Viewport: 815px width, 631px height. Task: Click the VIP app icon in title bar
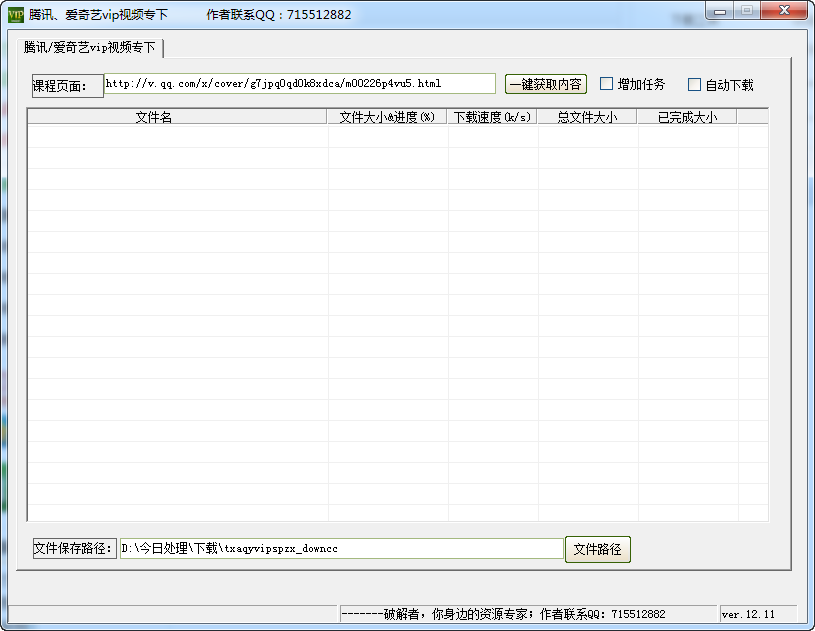pyautogui.click(x=15, y=15)
